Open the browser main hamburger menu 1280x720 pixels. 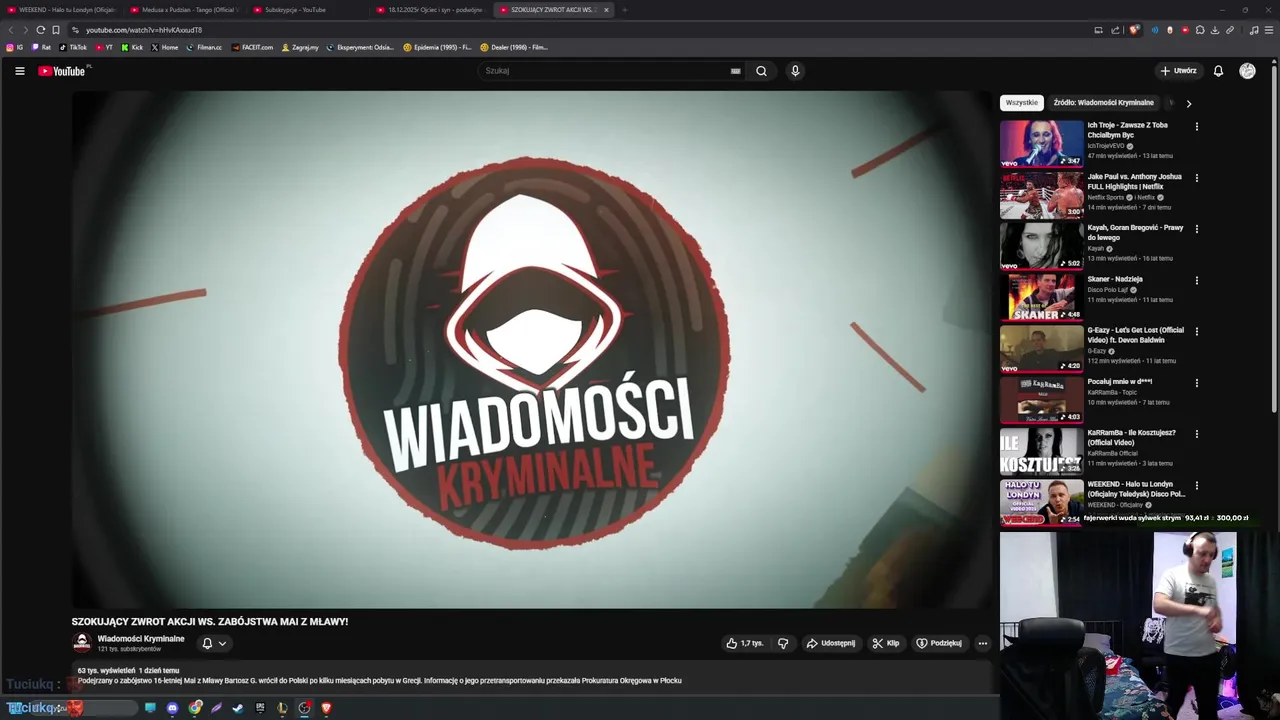[1268, 30]
